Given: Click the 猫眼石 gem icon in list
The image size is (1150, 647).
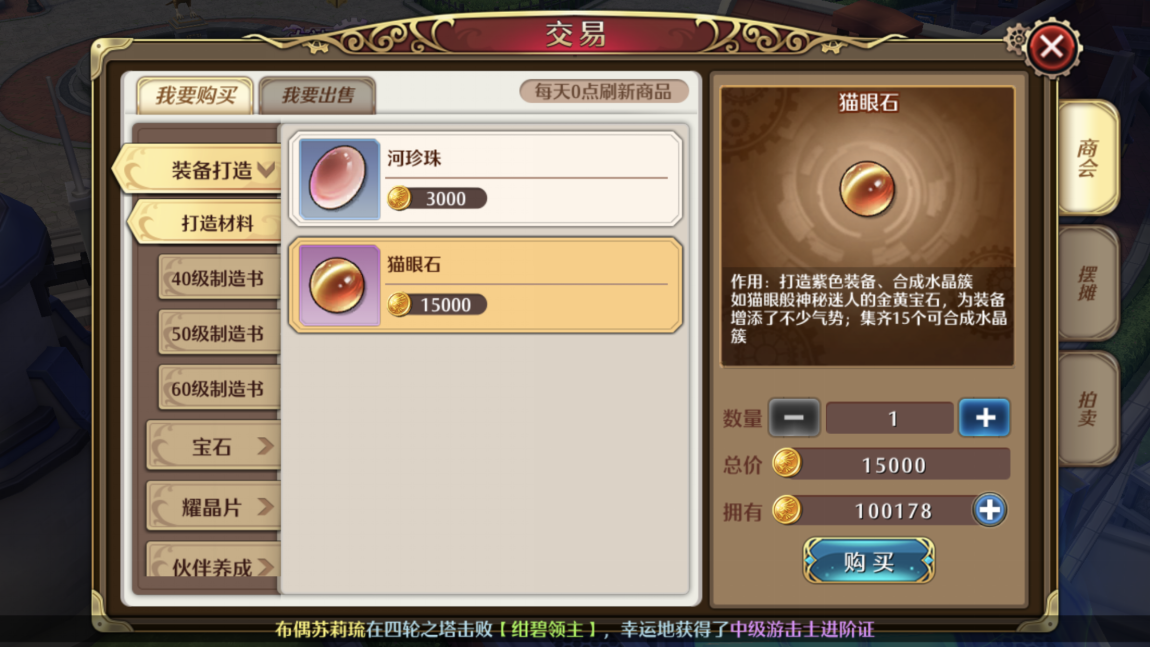Looking at the screenshot, I should [x=339, y=285].
